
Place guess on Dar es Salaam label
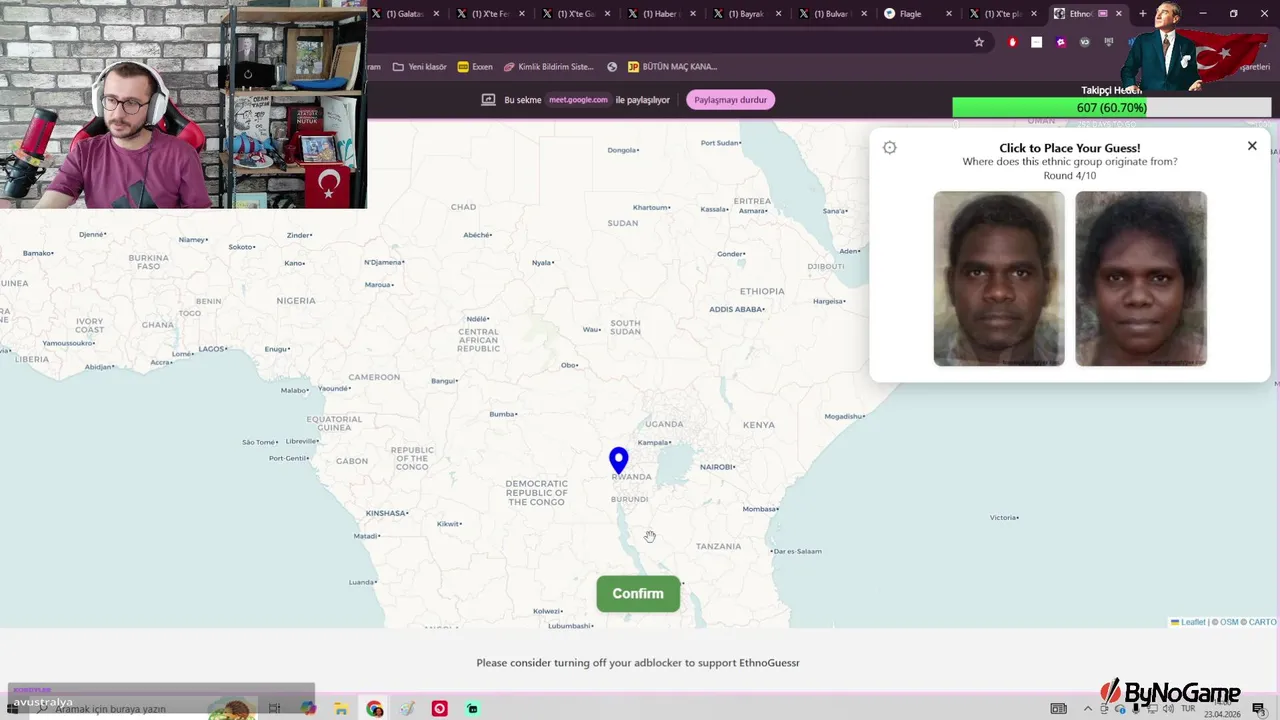tap(797, 551)
